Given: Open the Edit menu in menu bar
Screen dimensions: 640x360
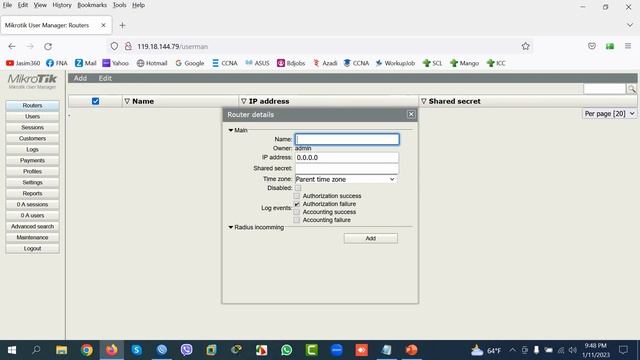Looking at the screenshot, I should pyautogui.click(x=23, y=5).
